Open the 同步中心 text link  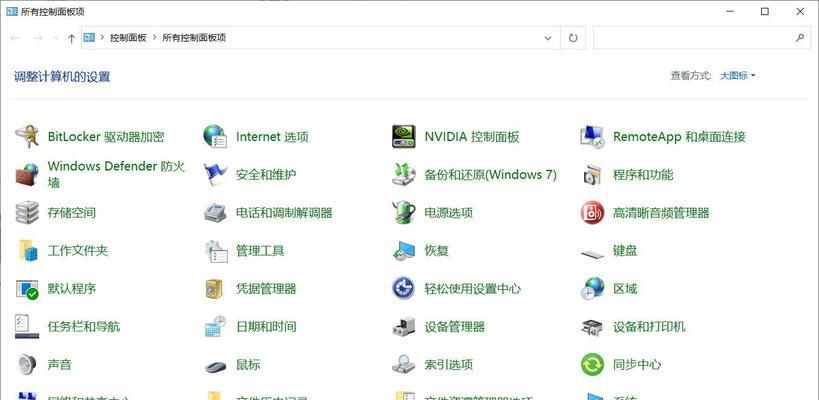(x=637, y=364)
